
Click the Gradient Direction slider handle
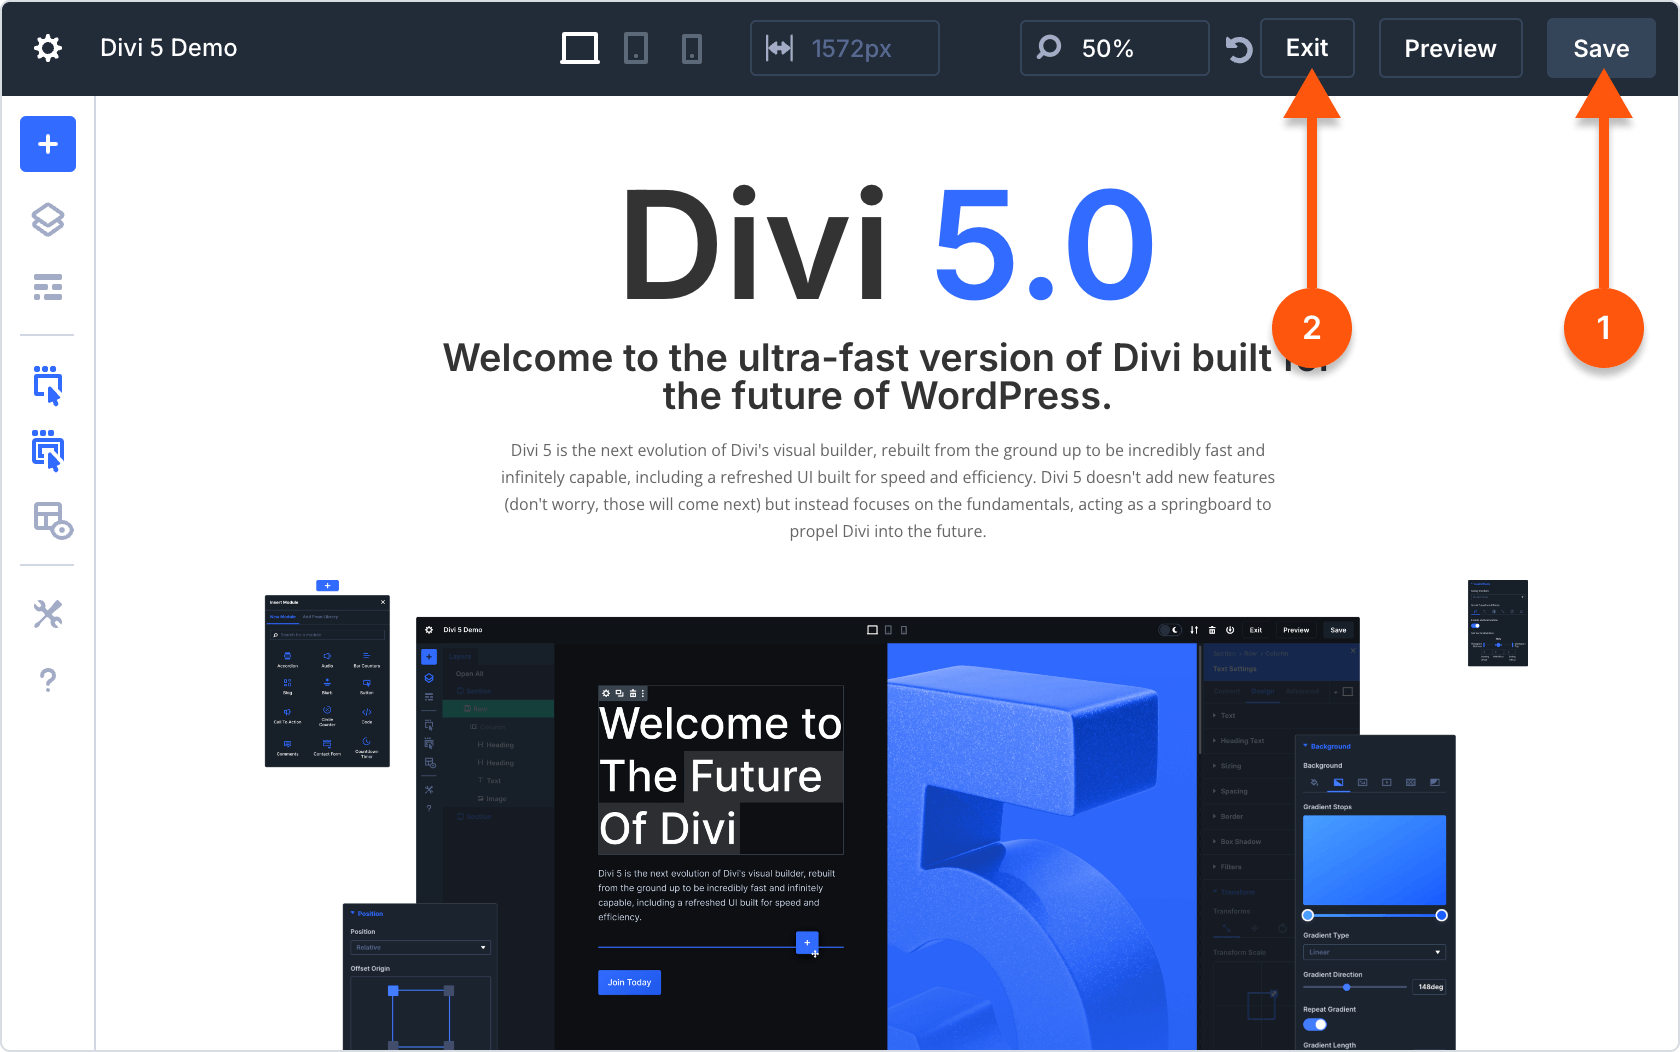(x=1347, y=987)
